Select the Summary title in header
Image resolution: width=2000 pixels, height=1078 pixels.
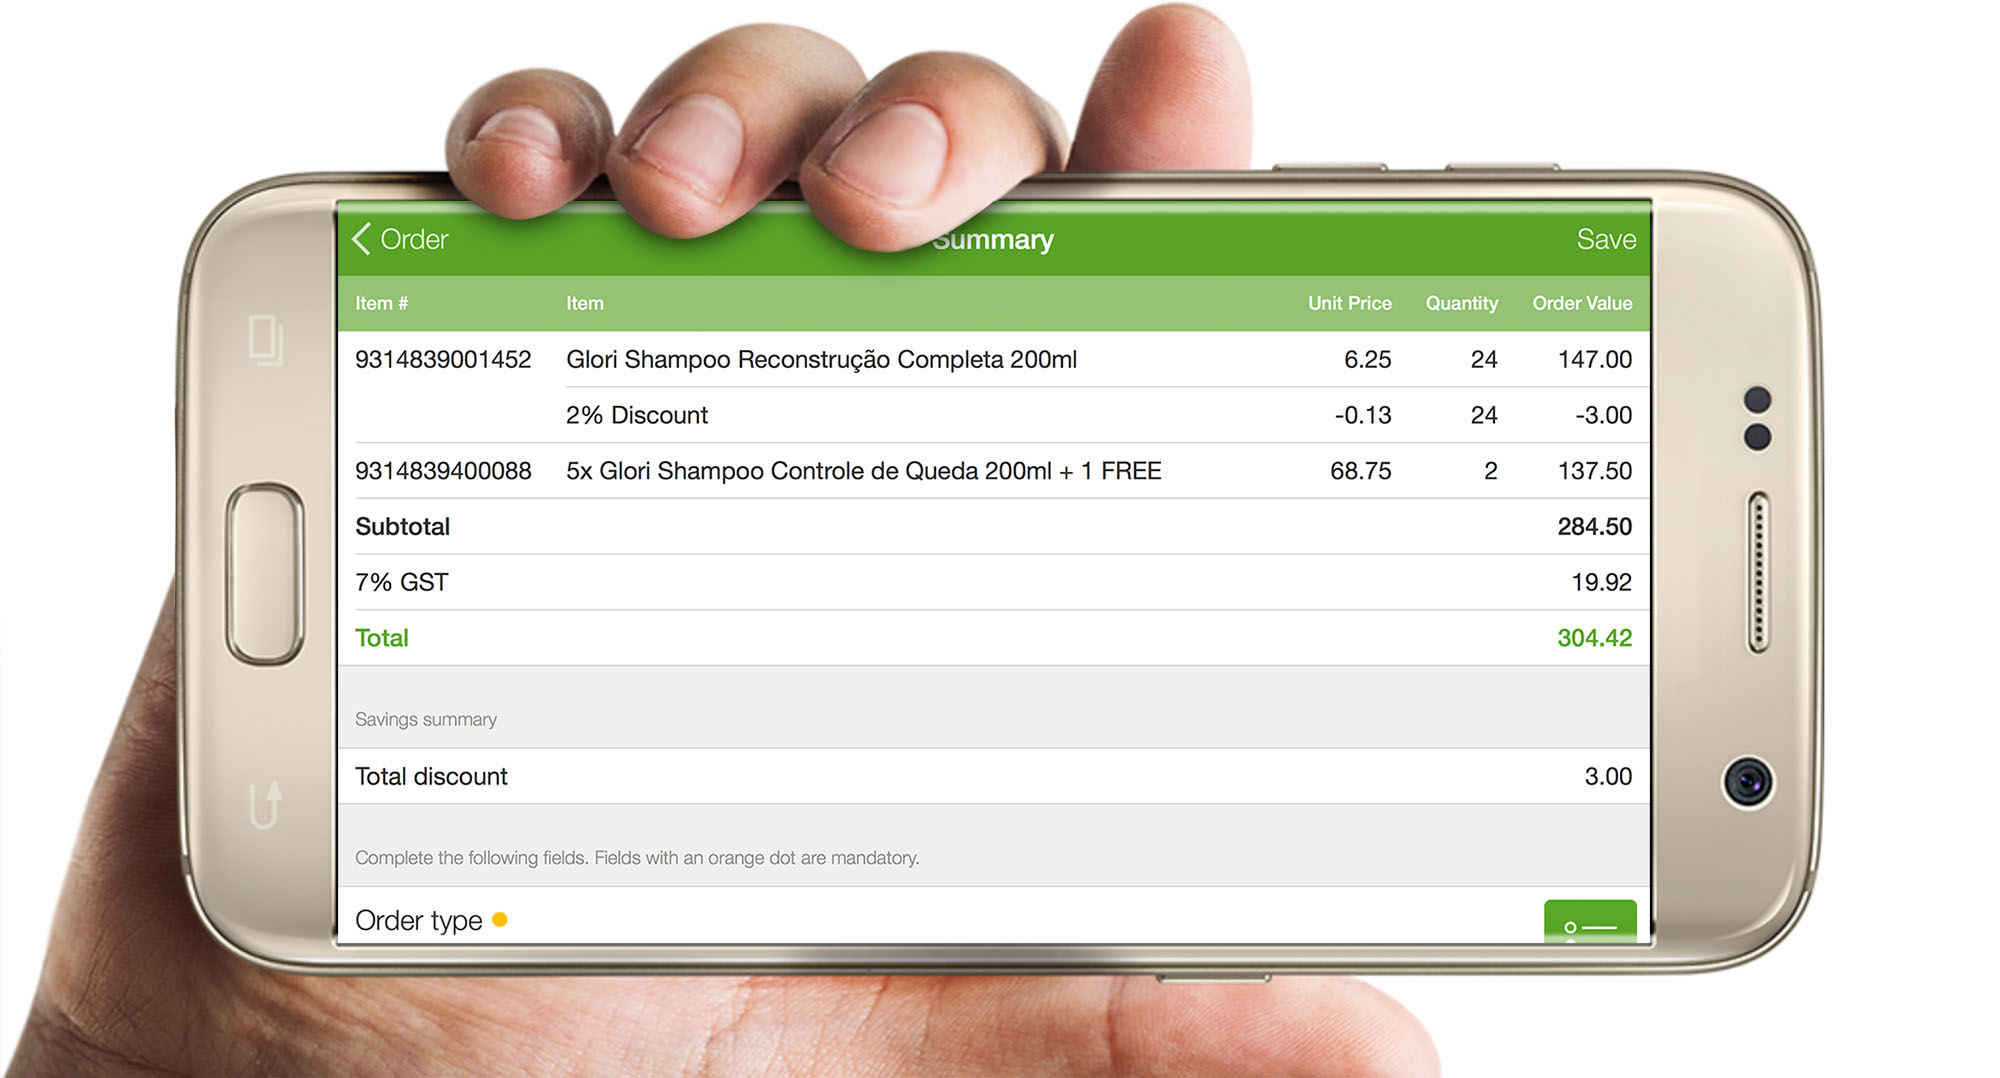click(993, 240)
